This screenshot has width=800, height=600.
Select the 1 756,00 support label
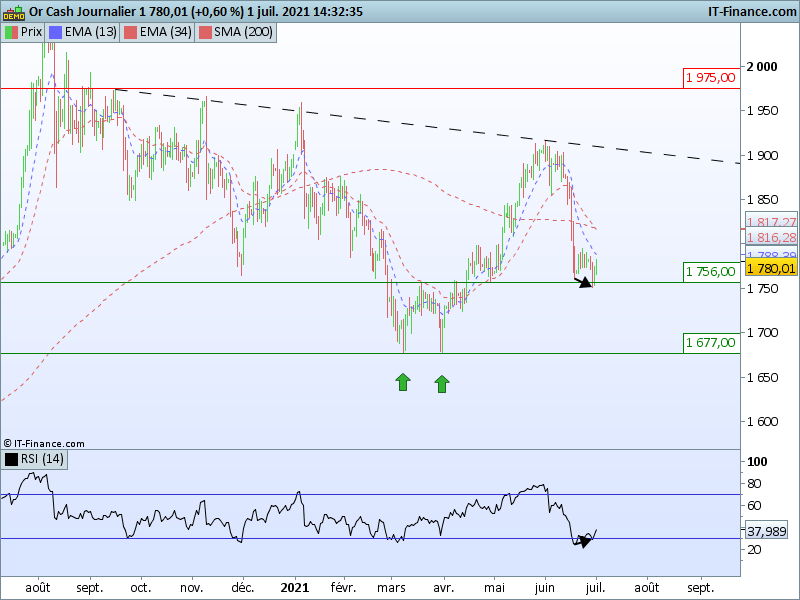[710, 271]
